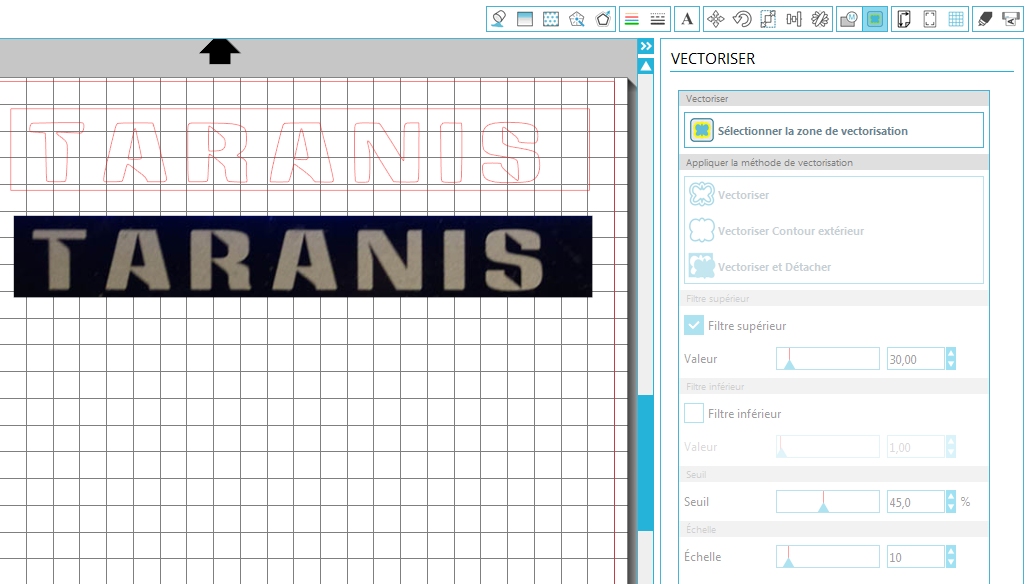Click the Filtre inférieur Valeur slider

[x=828, y=447]
